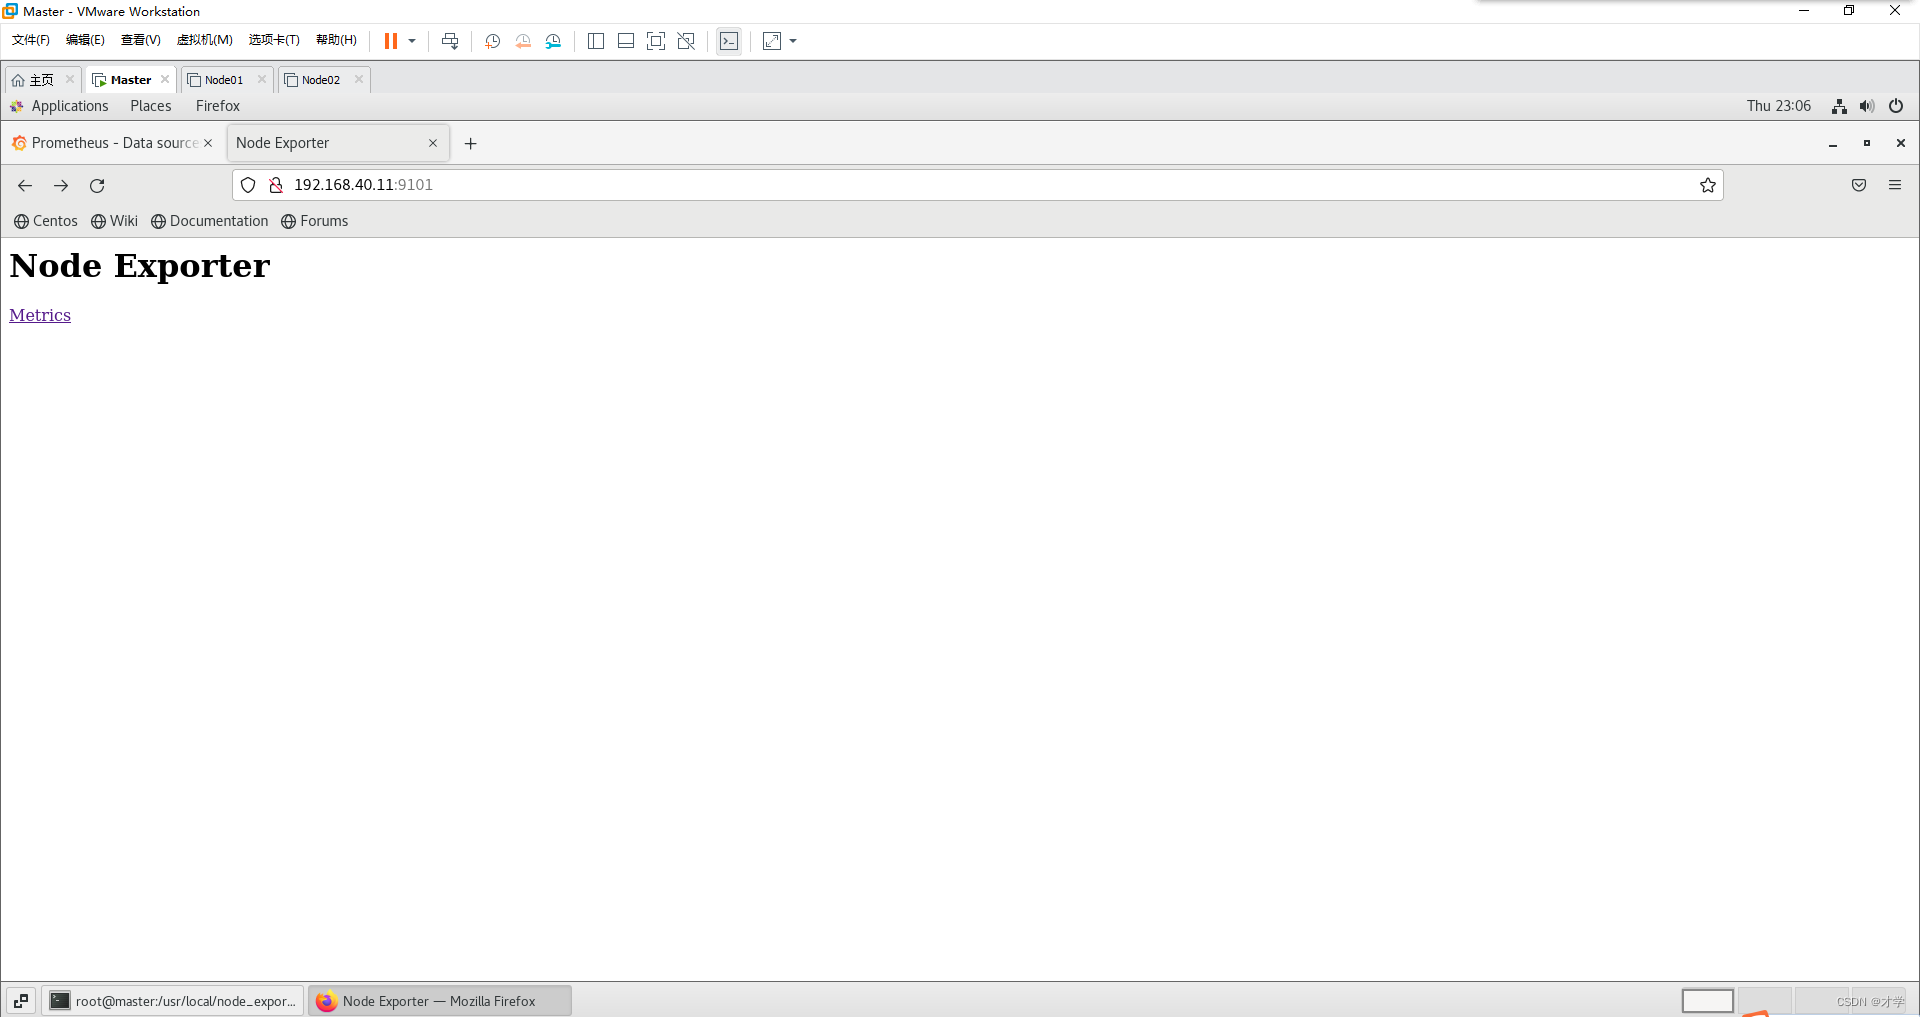Open the Documentation bookmark
The image size is (1920, 1017).
pos(210,221)
